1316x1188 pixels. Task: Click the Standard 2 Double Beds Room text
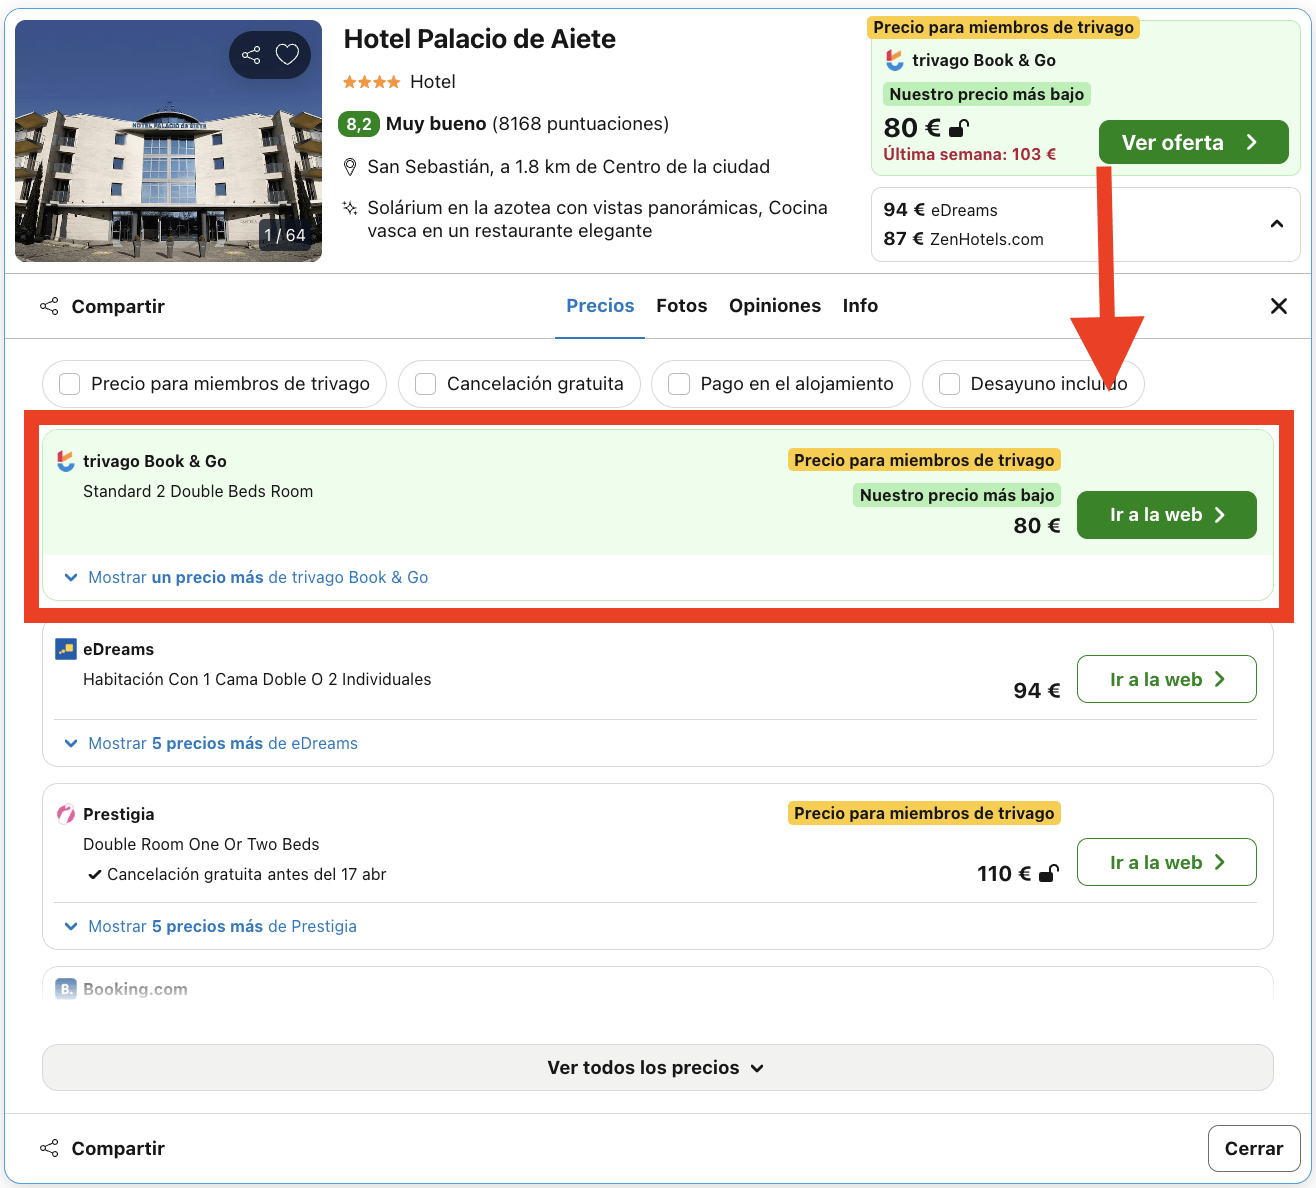click(x=198, y=491)
